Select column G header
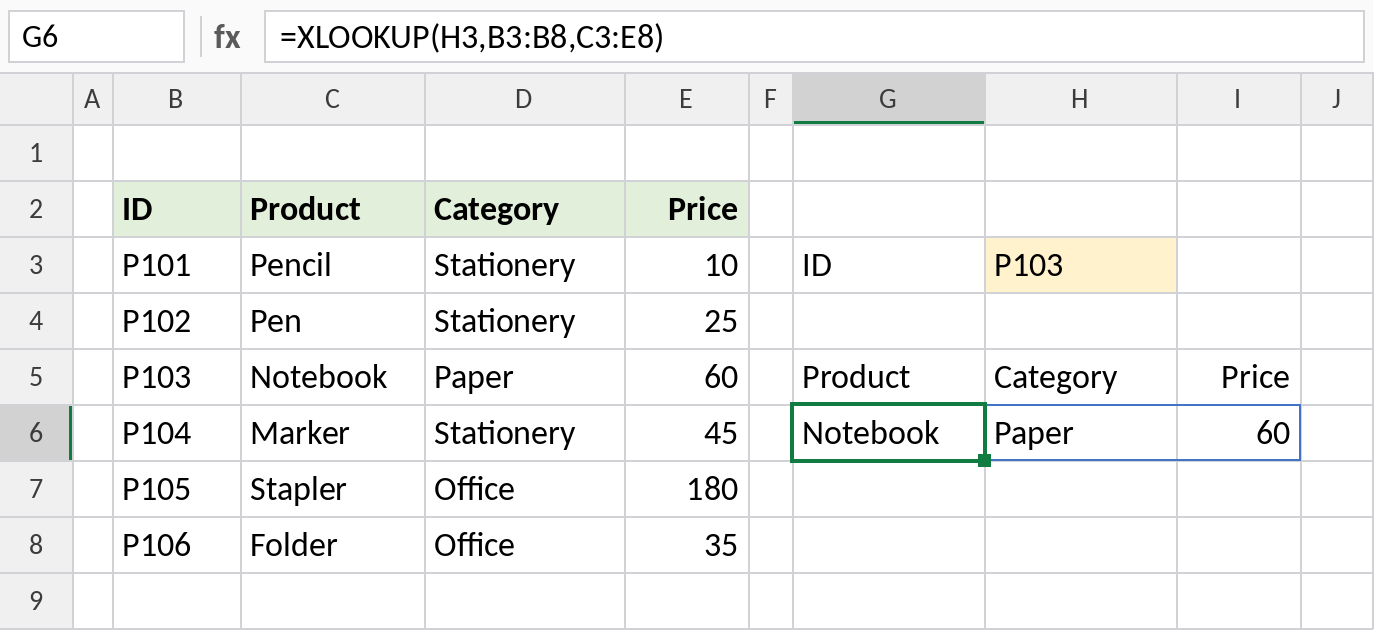 pyautogui.click(x=888, y=98)
